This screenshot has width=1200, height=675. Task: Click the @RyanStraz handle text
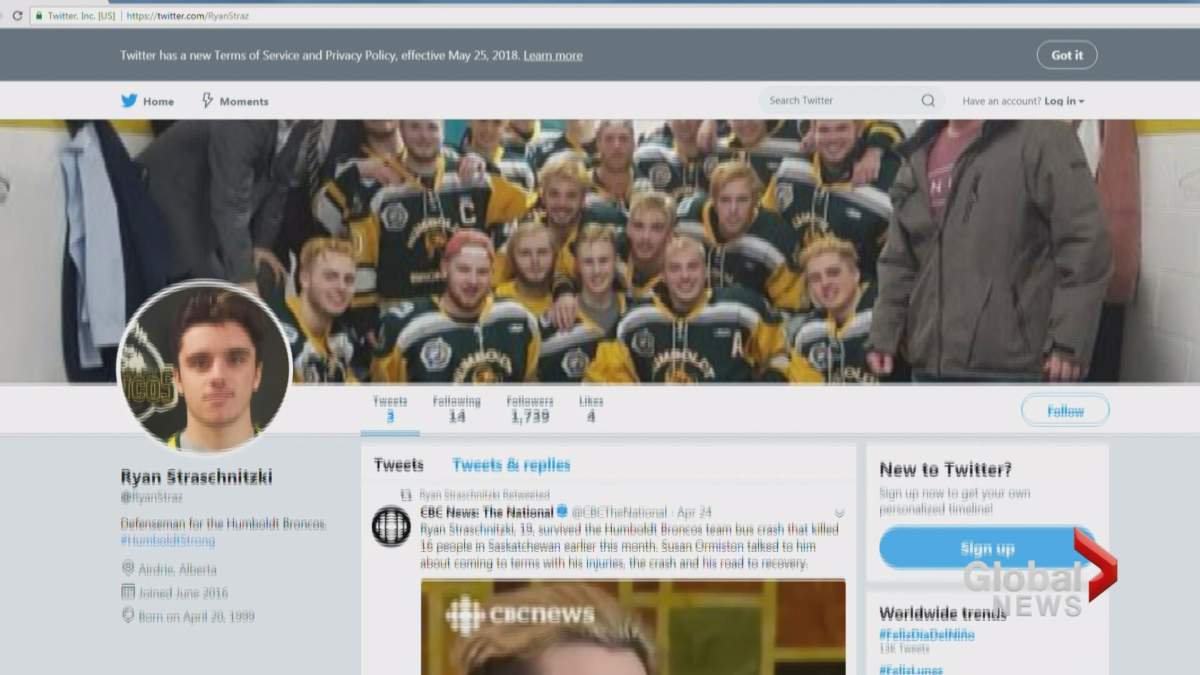pyautogui.click(x=152, y=497)
